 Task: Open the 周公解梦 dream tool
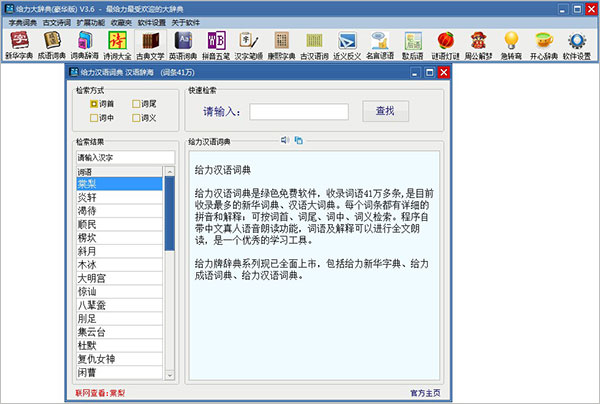(x=478, y=46)
